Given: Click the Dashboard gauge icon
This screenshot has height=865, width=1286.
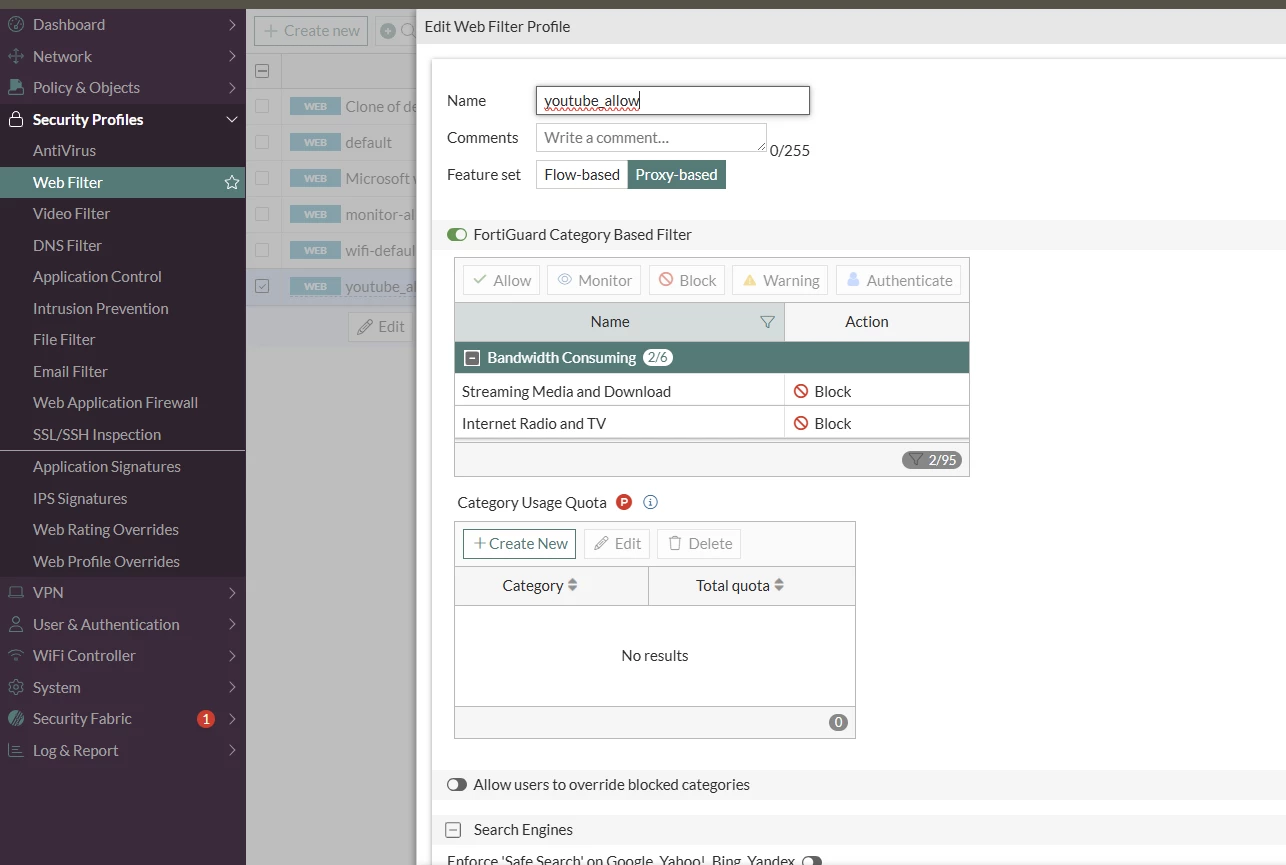Looking at the screenshot, I should [x=15, y=24].
